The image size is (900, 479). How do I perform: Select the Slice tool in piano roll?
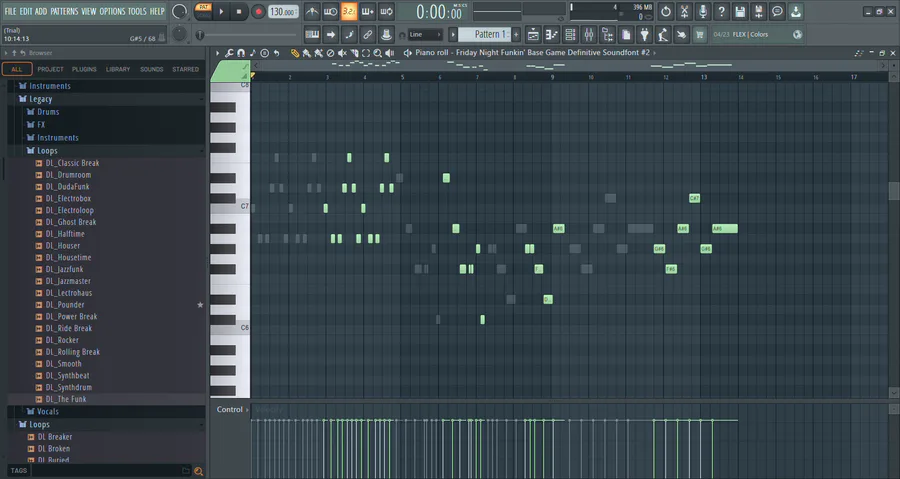(354, 53)
